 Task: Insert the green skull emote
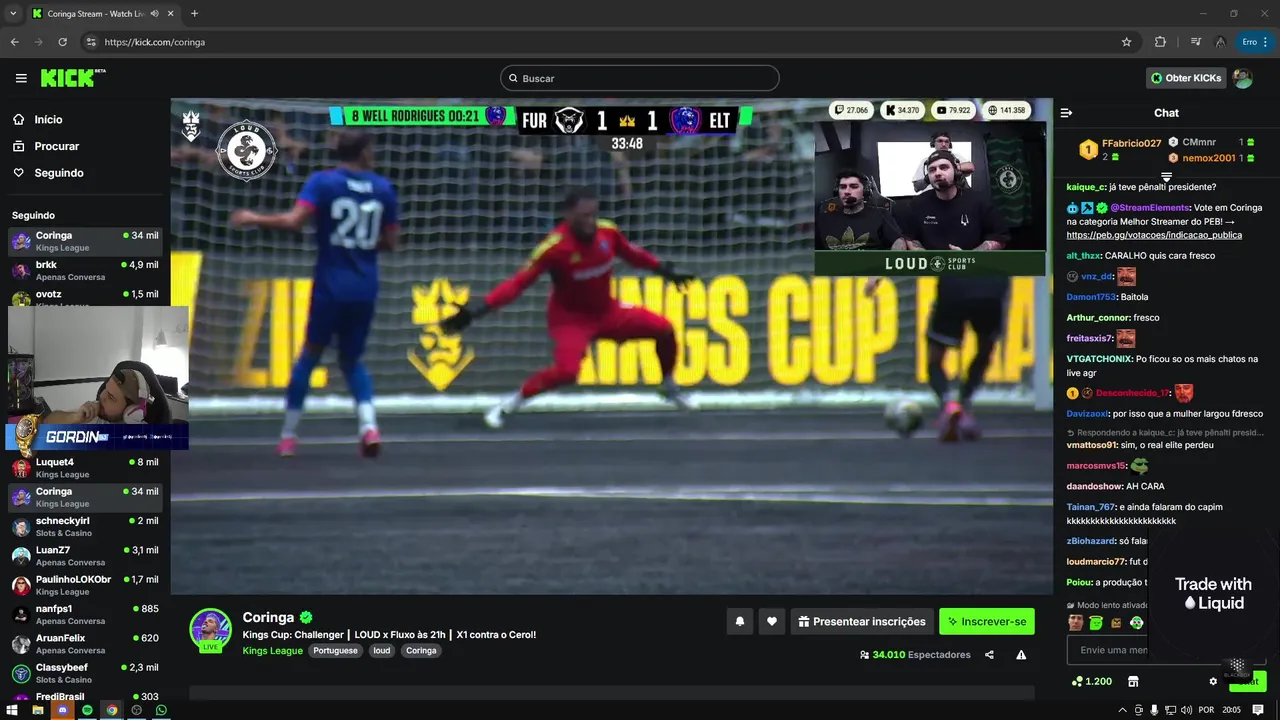pyautogui.click(x=1136, y=623)
